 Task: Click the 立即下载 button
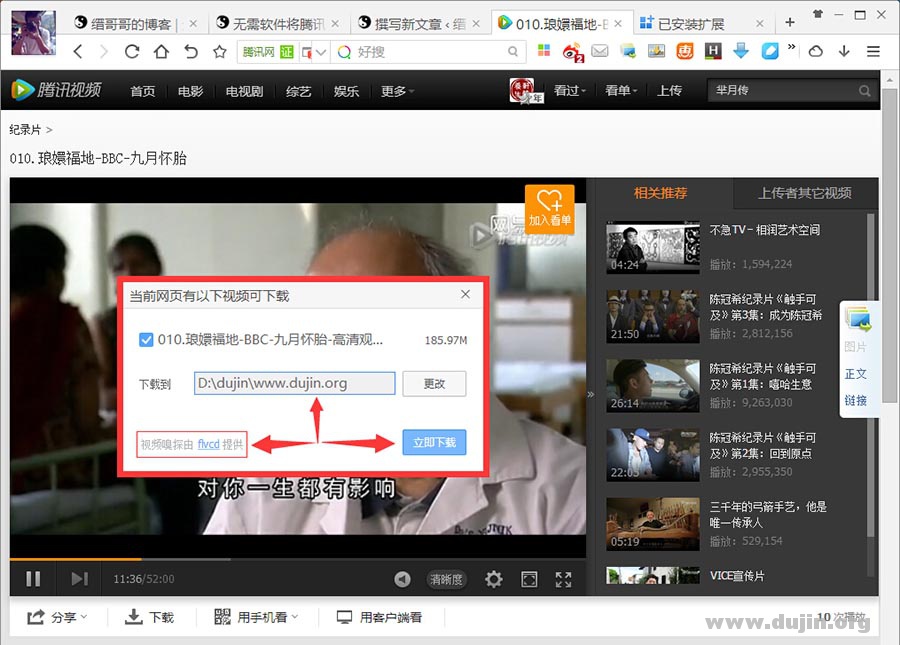click(435, 442)
